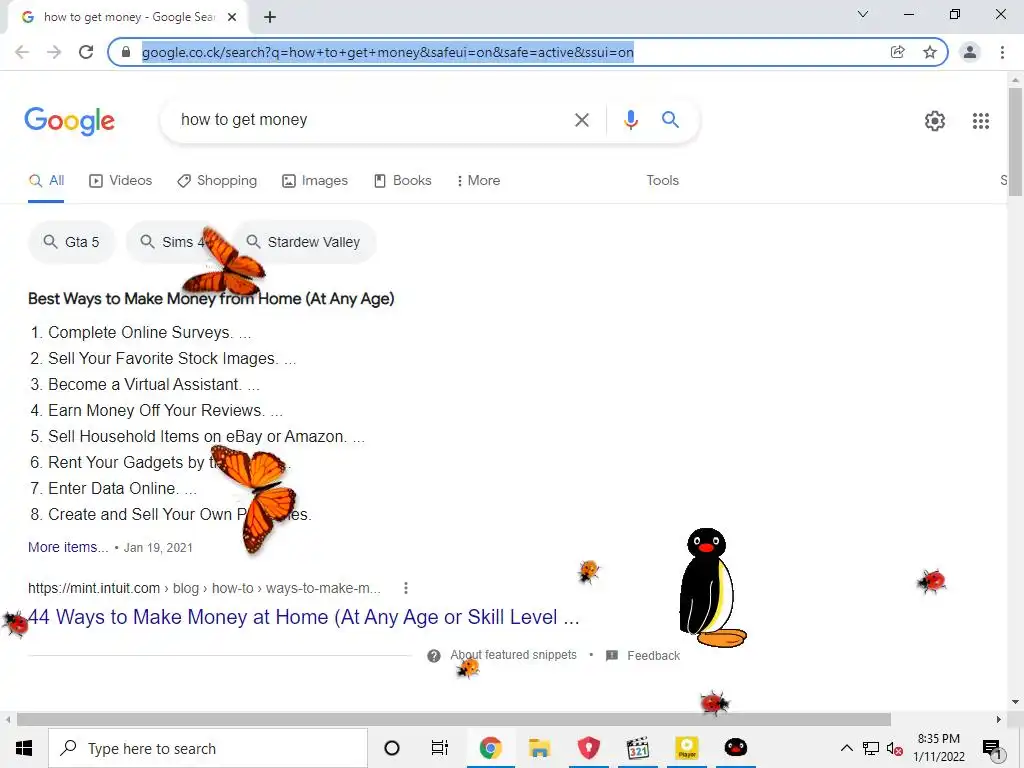1024x768 pixels.
Task: Expand the More search categories menu
Action: (x=479, y=181)
